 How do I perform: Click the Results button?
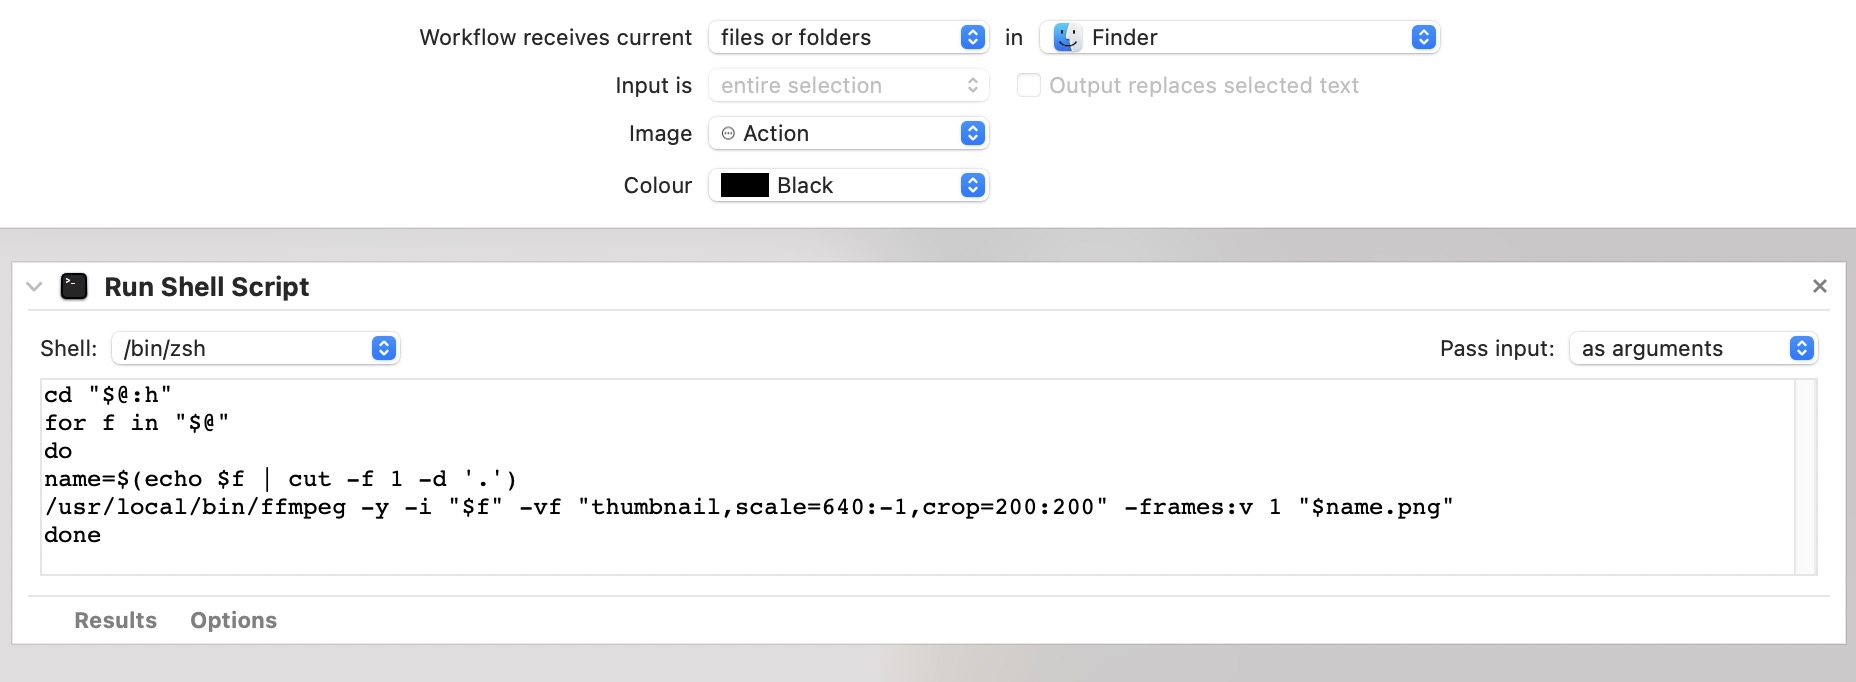(x=115, y=620)
